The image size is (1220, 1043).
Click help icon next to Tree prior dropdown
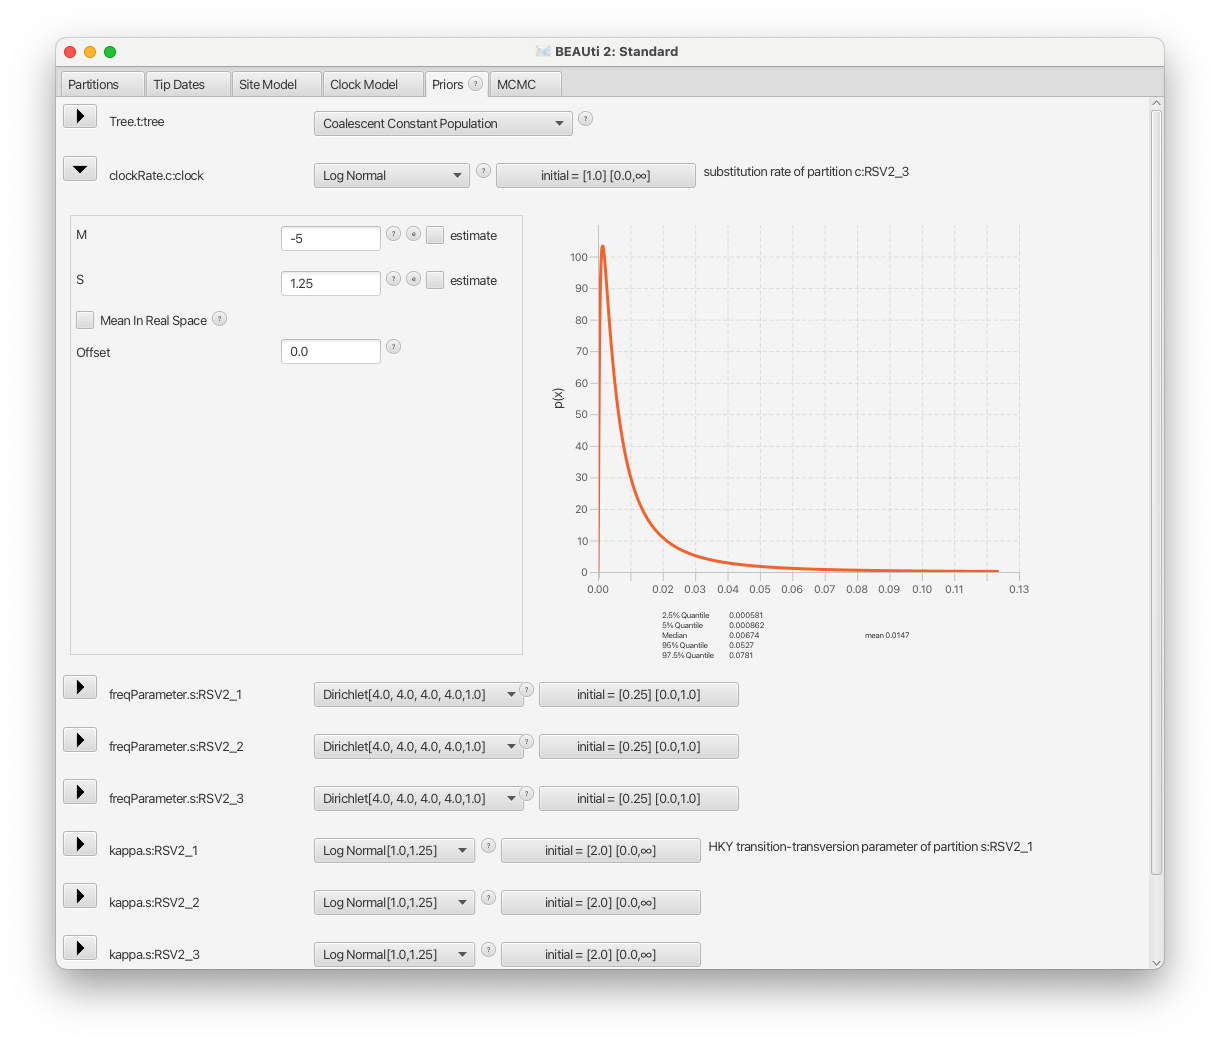(x=586, y=118)
